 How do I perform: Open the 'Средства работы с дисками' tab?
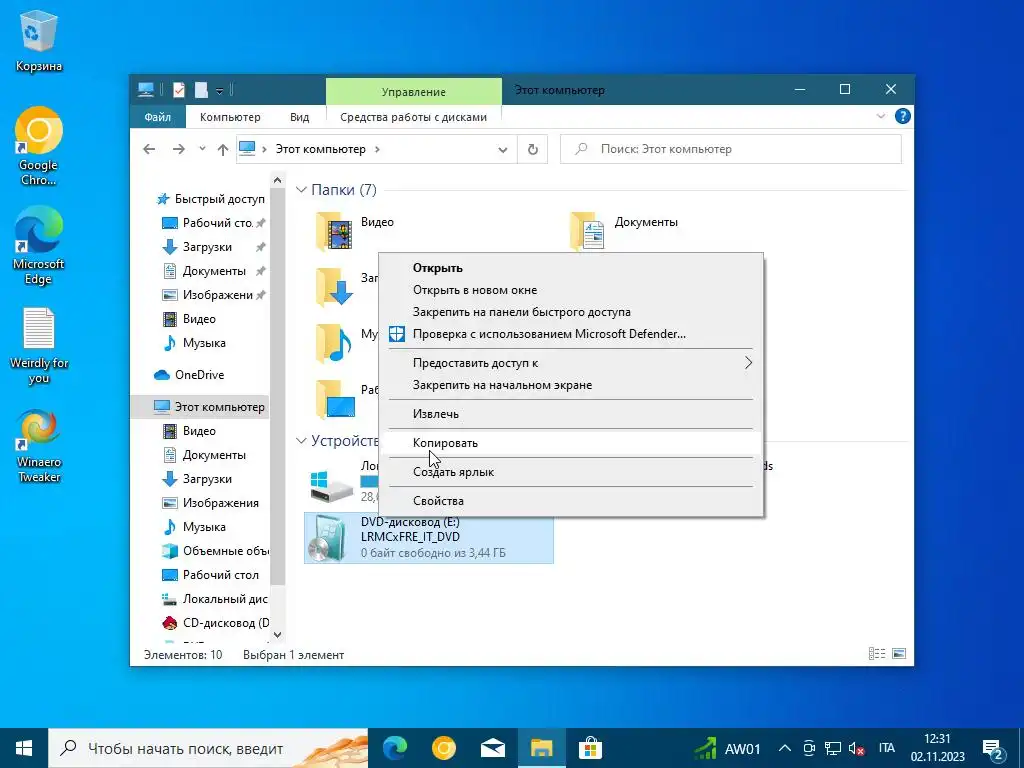(x=413, y=117)
